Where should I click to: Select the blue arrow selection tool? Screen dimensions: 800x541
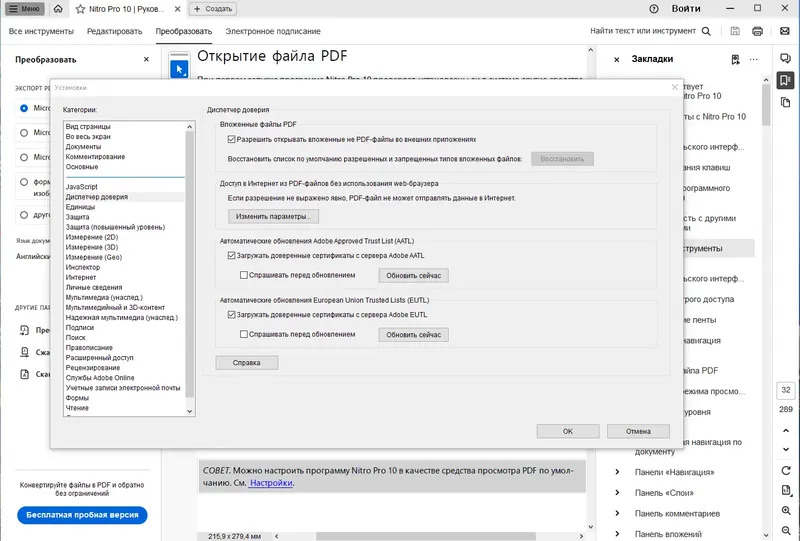tap(179, 69)
